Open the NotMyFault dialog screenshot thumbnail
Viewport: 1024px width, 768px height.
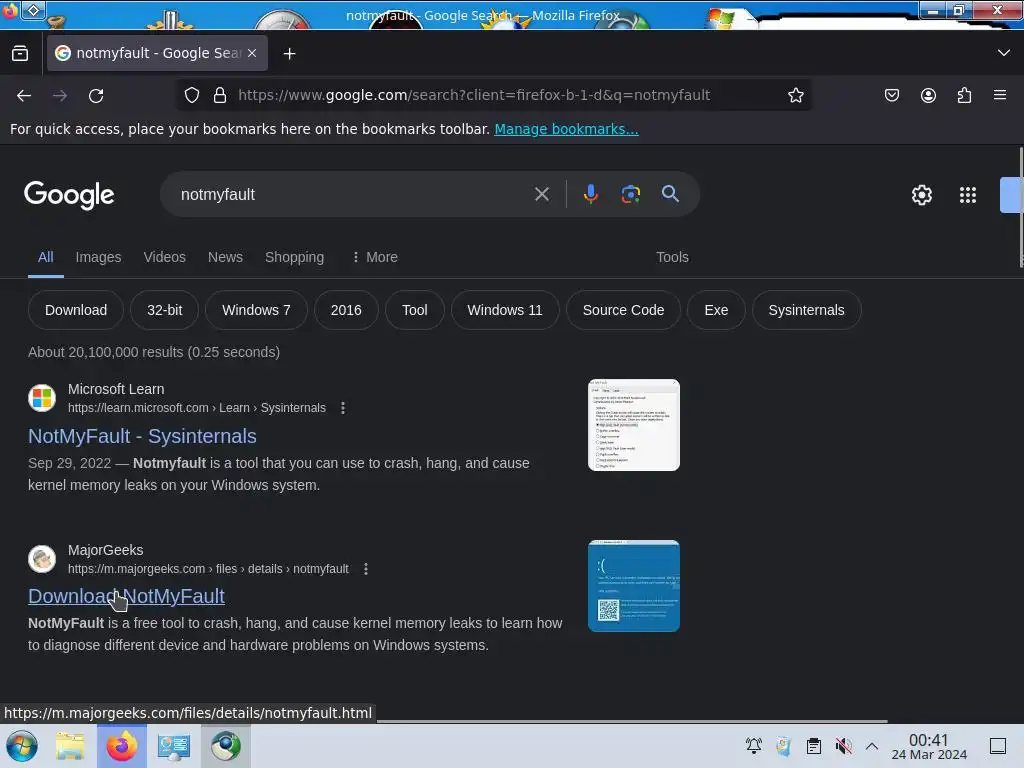pyautogui.click(x=633, y=425)
